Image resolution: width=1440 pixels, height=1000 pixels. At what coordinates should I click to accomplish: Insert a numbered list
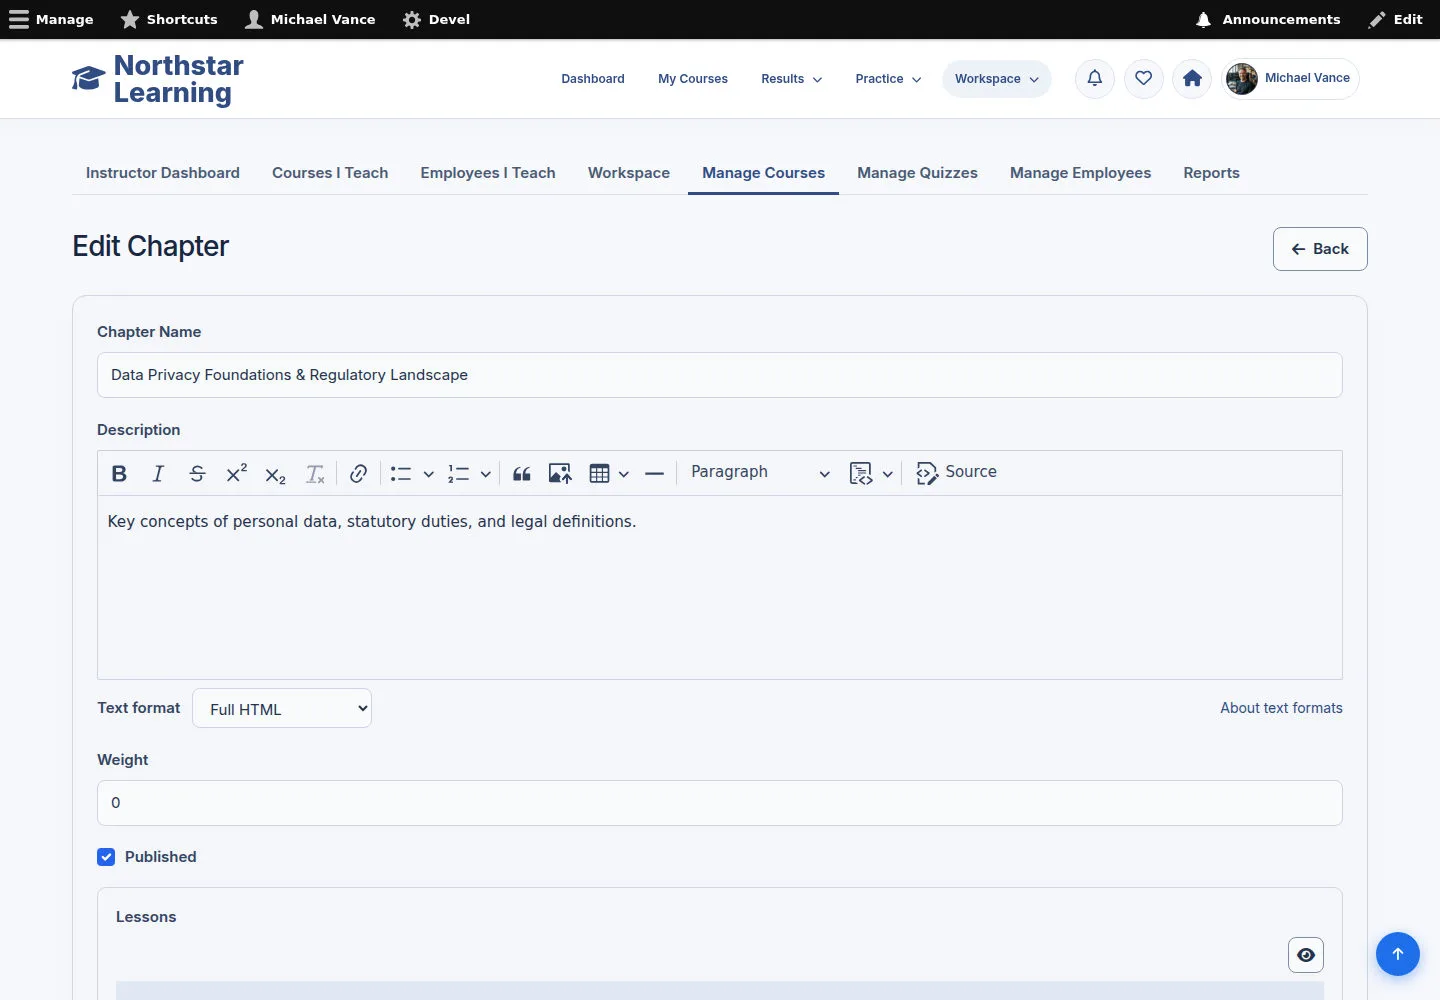[x=458, y=473]
